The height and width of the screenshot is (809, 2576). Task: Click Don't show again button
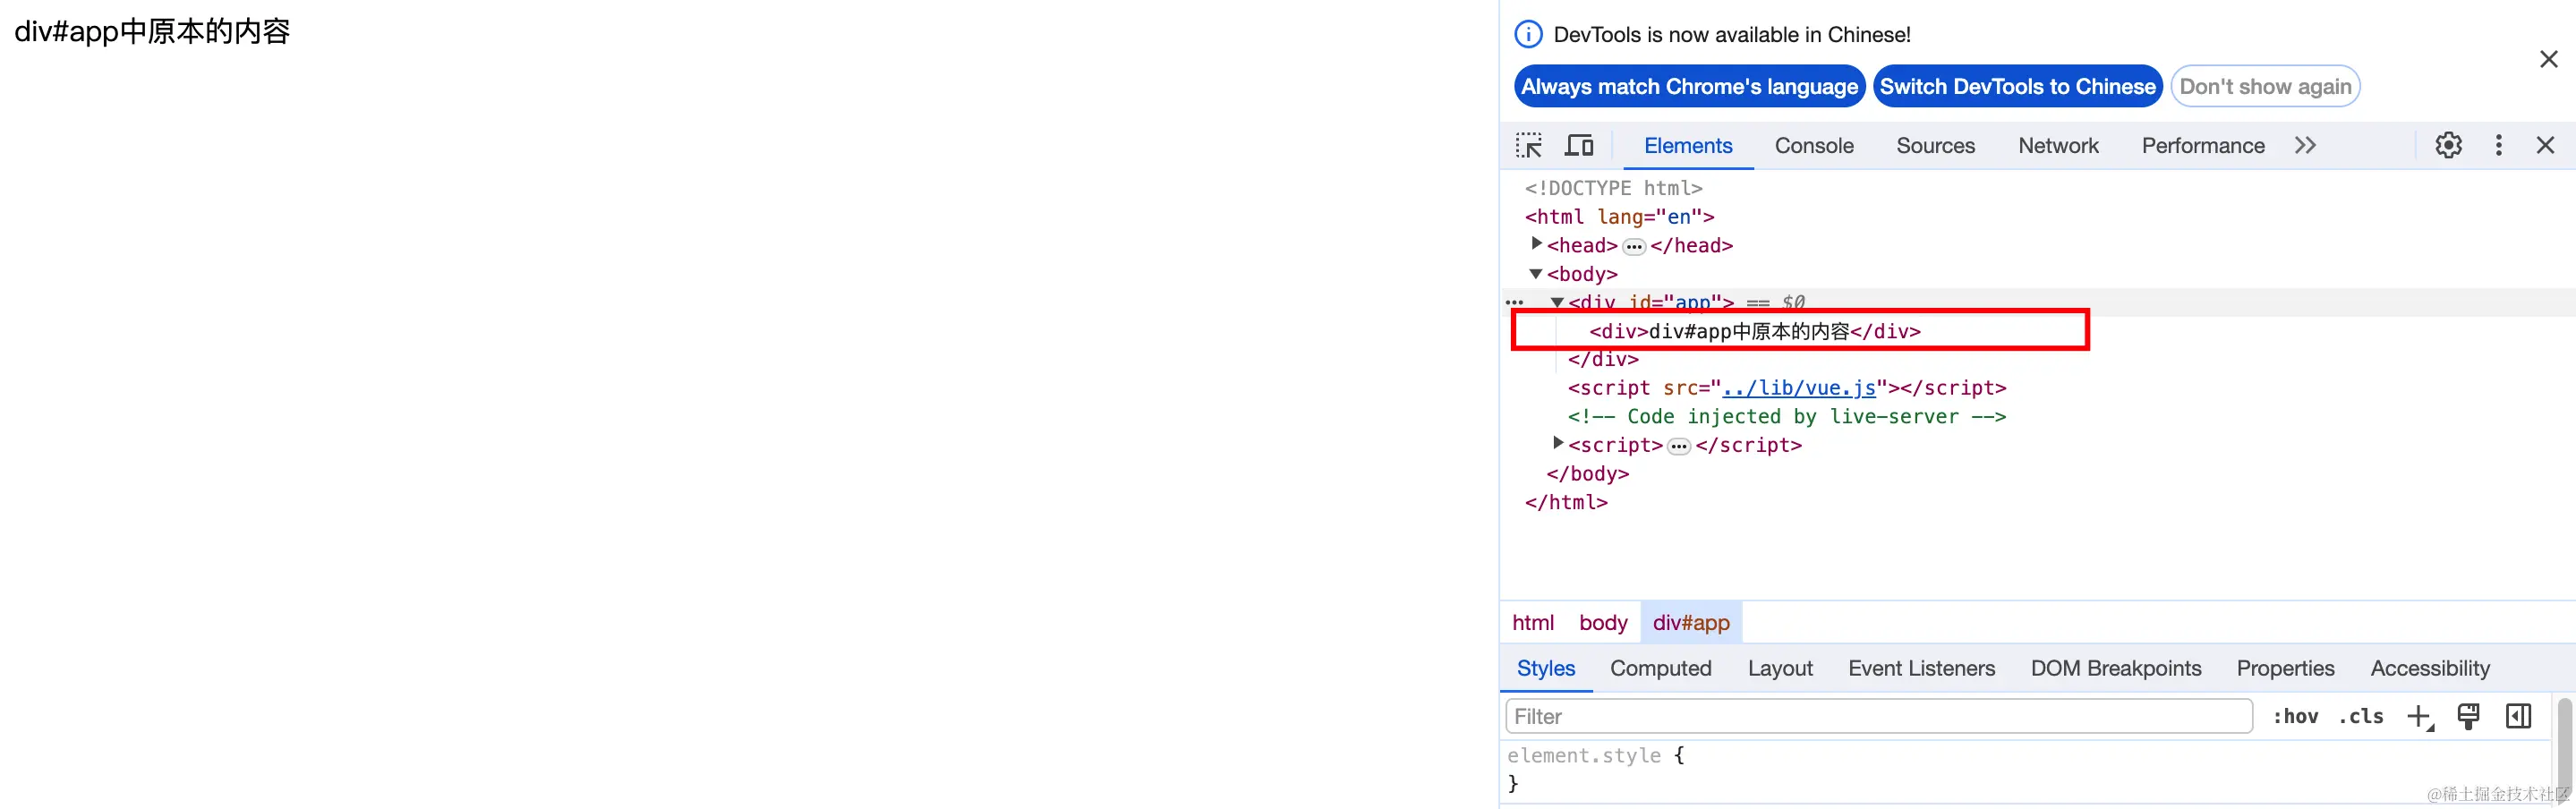(x=2266, y=87)
